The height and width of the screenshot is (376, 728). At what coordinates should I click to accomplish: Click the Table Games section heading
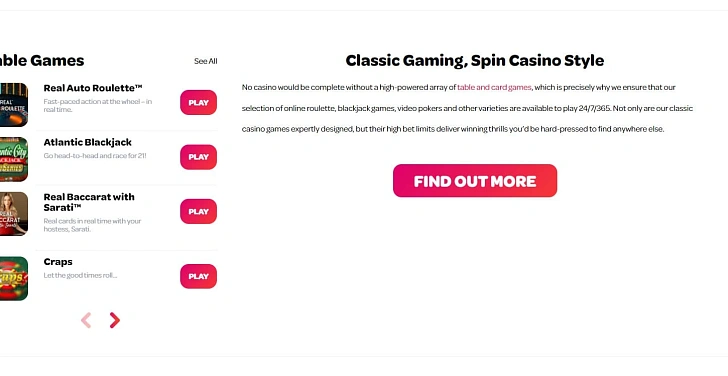point(42,61)
